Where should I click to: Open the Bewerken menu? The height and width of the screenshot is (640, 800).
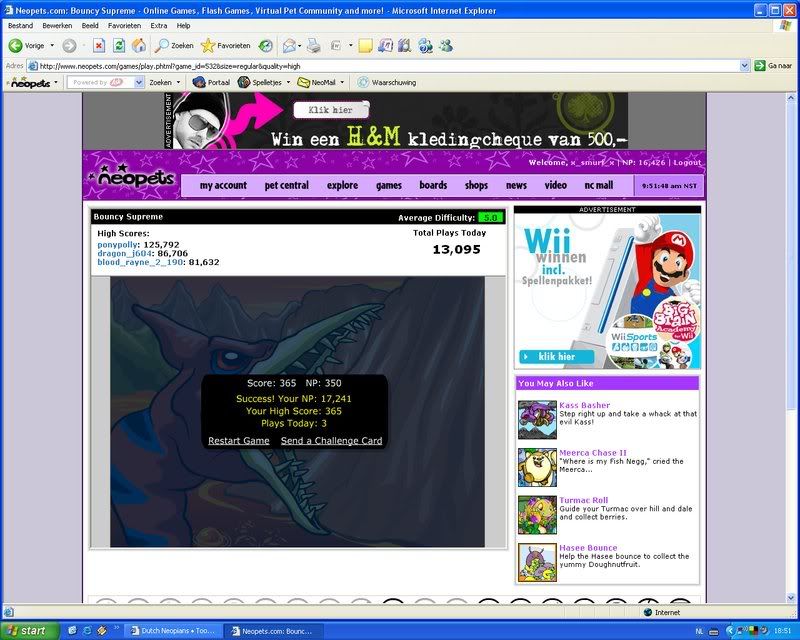tap(57, 26)
